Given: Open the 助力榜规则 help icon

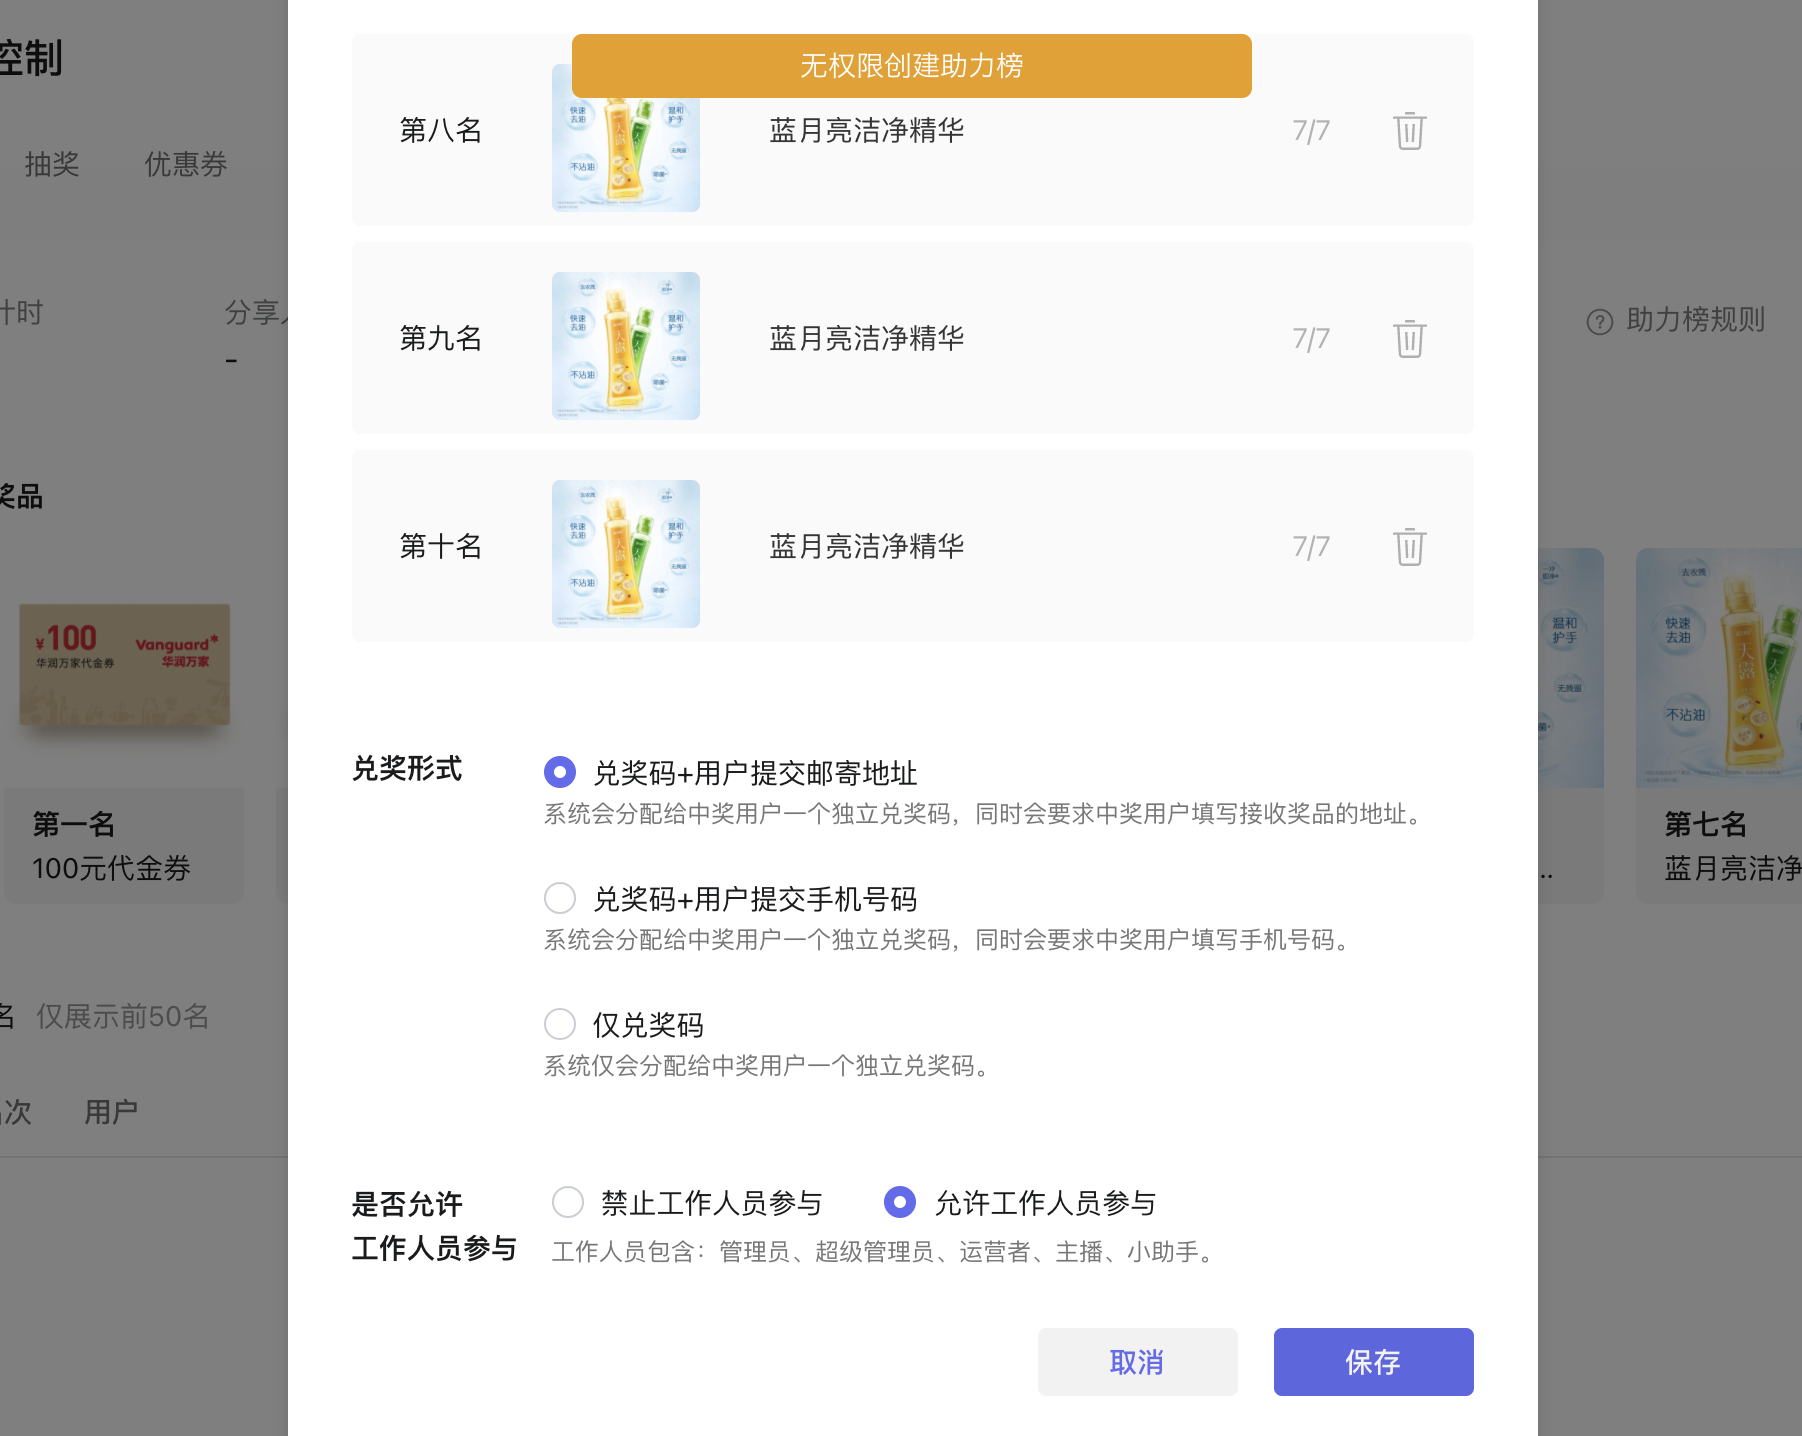Looking at the screenshot, I should click(1600, 321).
